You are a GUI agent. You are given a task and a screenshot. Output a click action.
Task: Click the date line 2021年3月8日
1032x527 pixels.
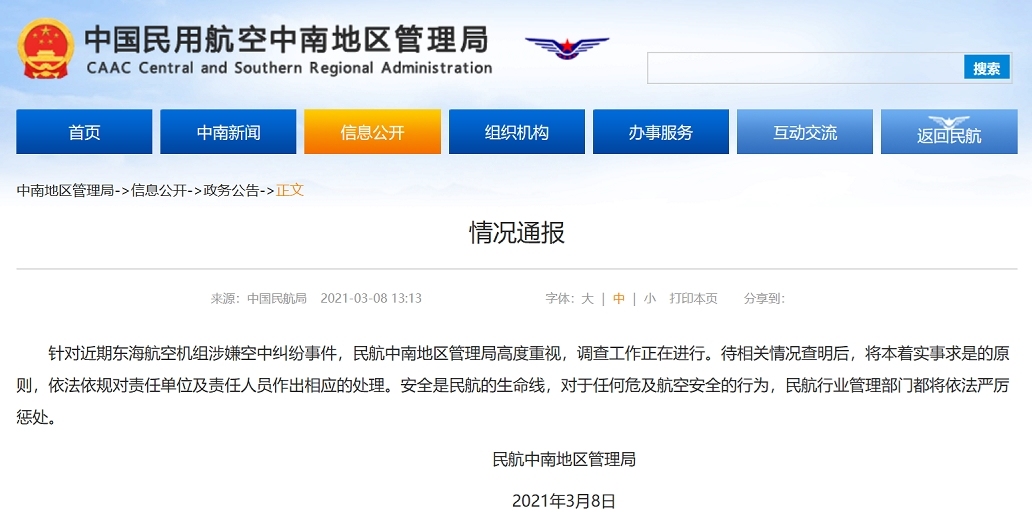[564, 501]
